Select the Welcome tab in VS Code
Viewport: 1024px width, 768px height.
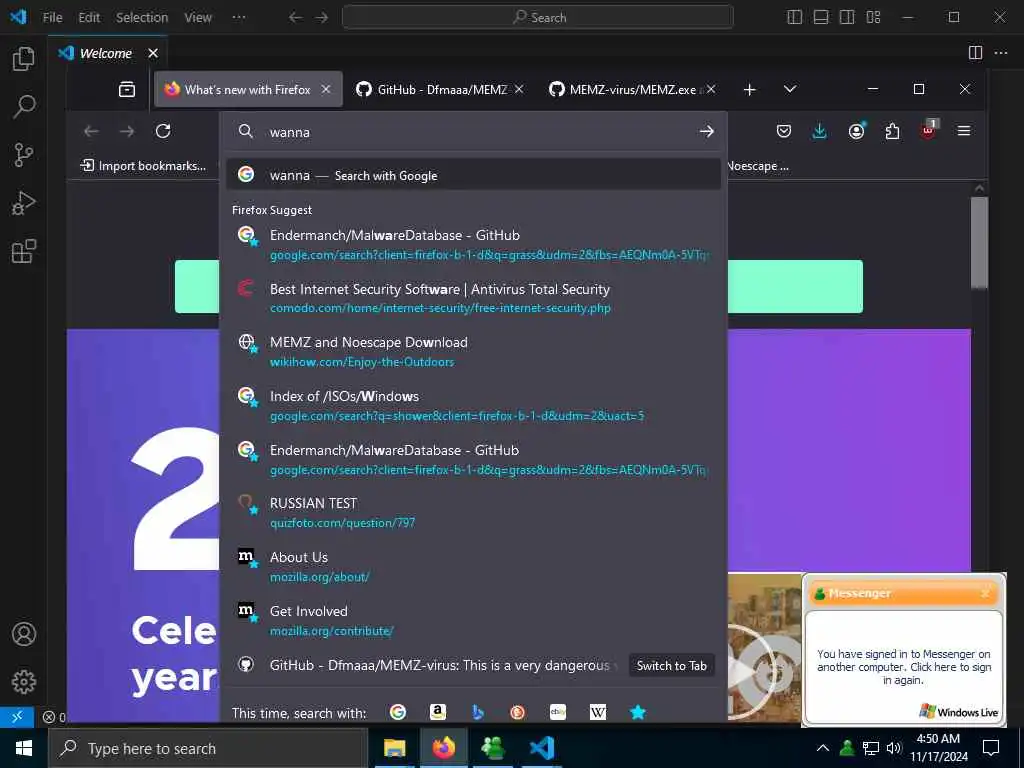tap(108, 53)
